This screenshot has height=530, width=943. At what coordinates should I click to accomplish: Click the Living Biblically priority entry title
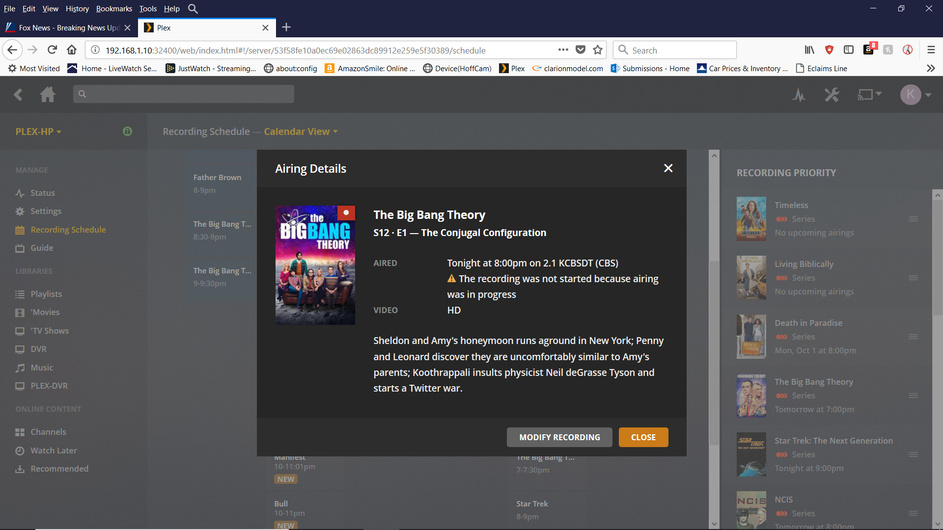[803, 264]
